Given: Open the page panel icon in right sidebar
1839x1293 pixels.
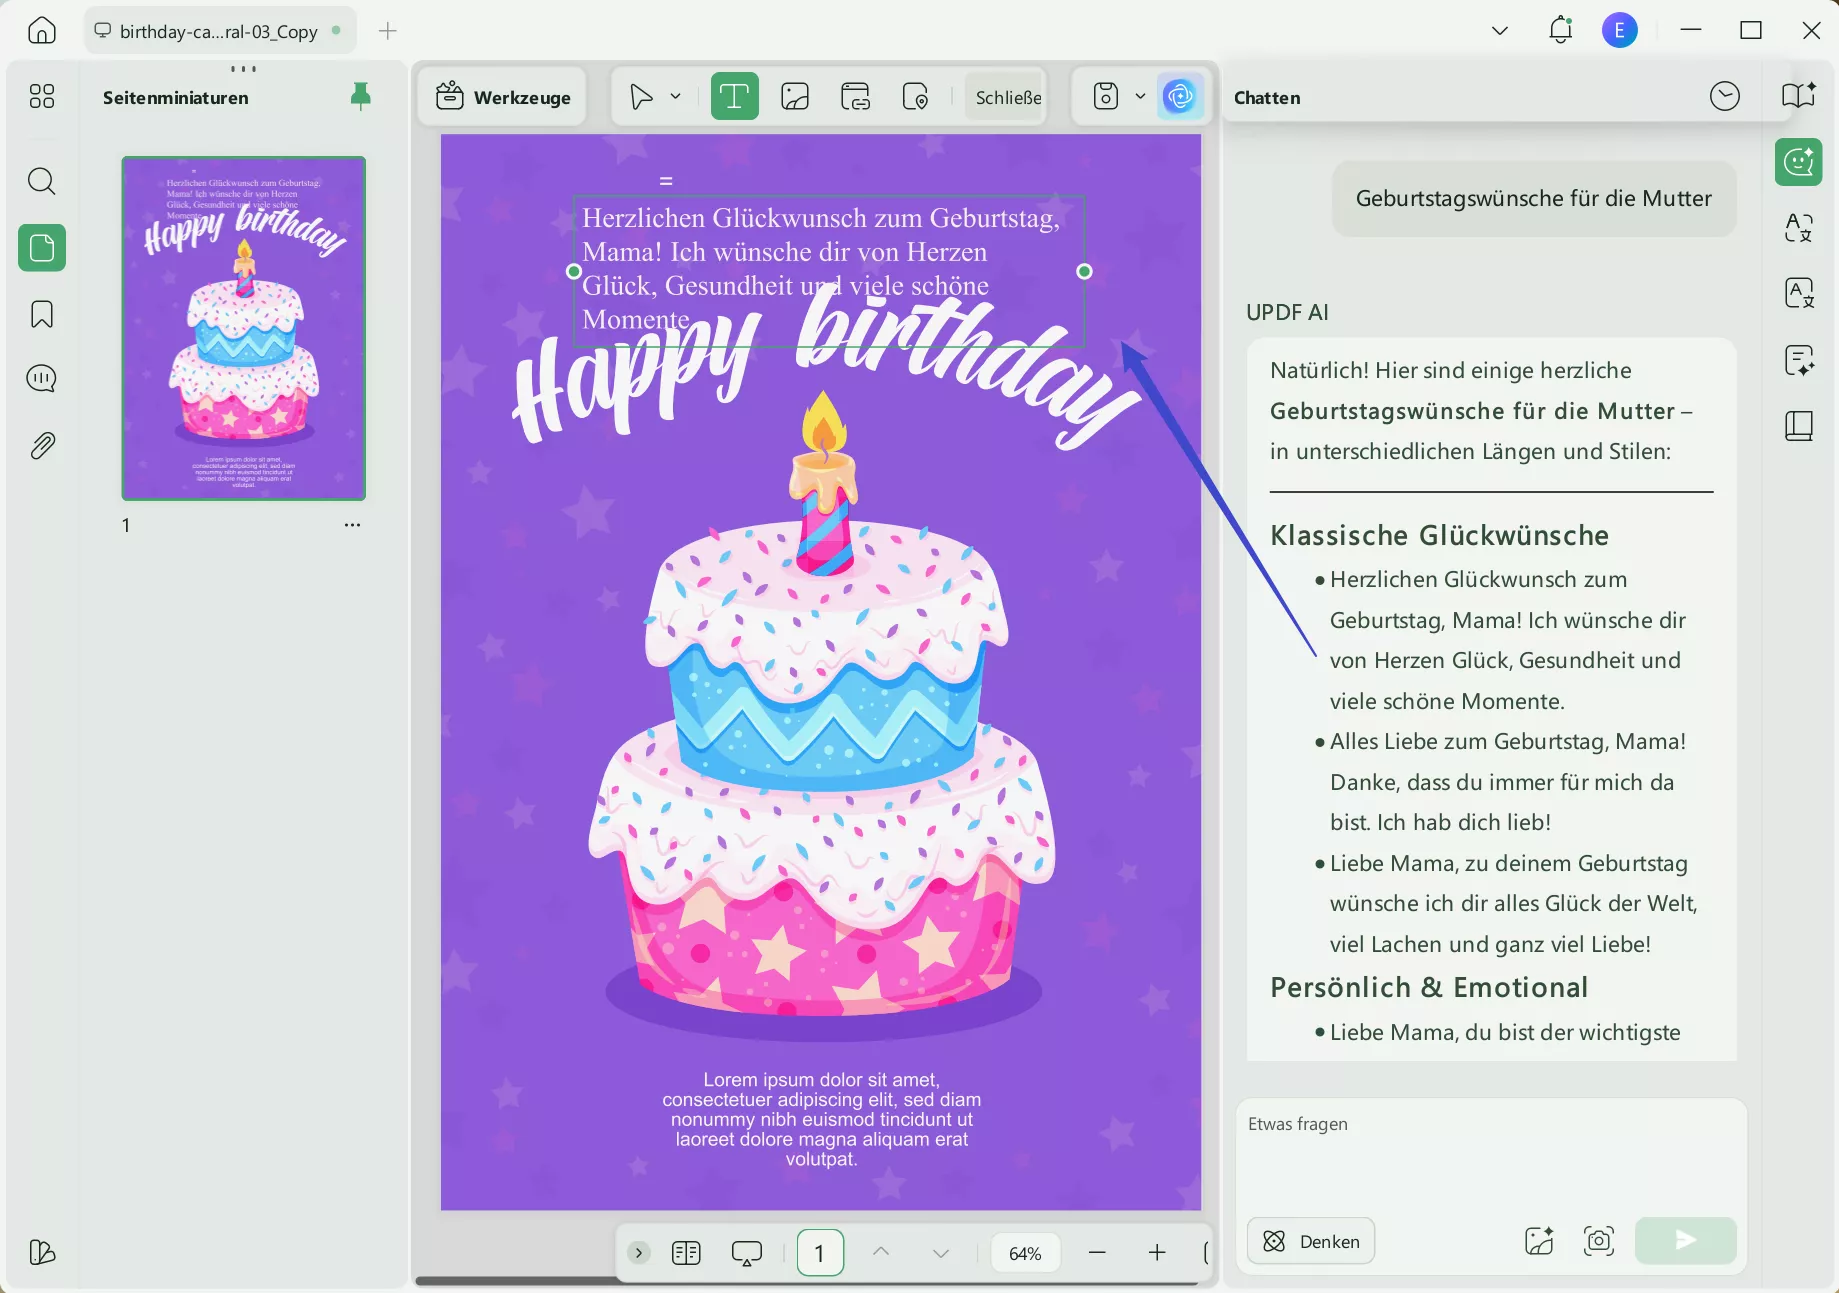Looking at the screenshot, I should coord(1798,426).
